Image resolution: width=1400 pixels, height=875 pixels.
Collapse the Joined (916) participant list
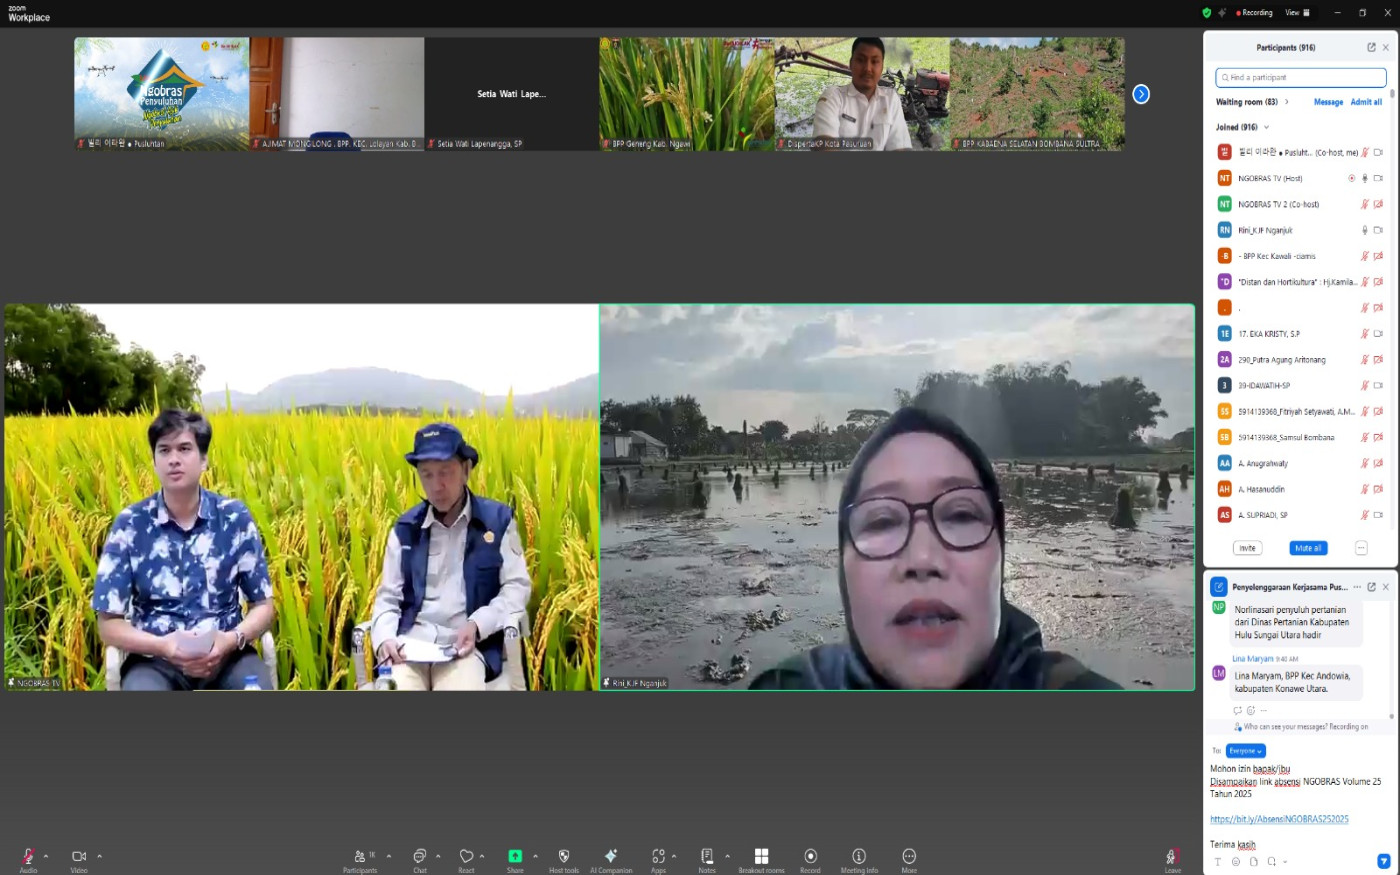(1266, 128)
